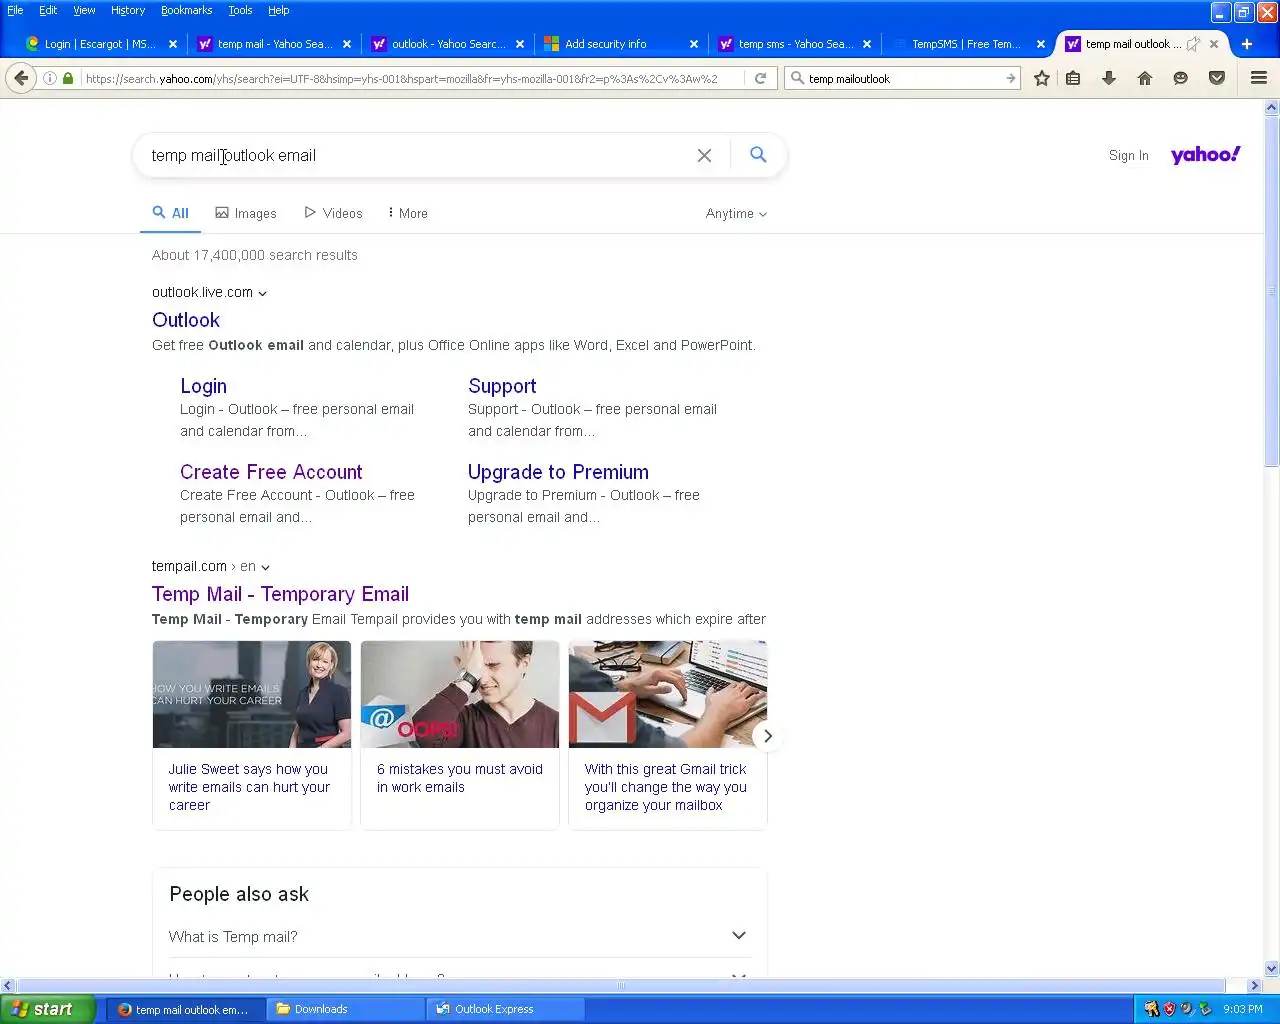Click into the Yahoo search query field
This screenshot has width=1280, height=1024.
point(415,155)
